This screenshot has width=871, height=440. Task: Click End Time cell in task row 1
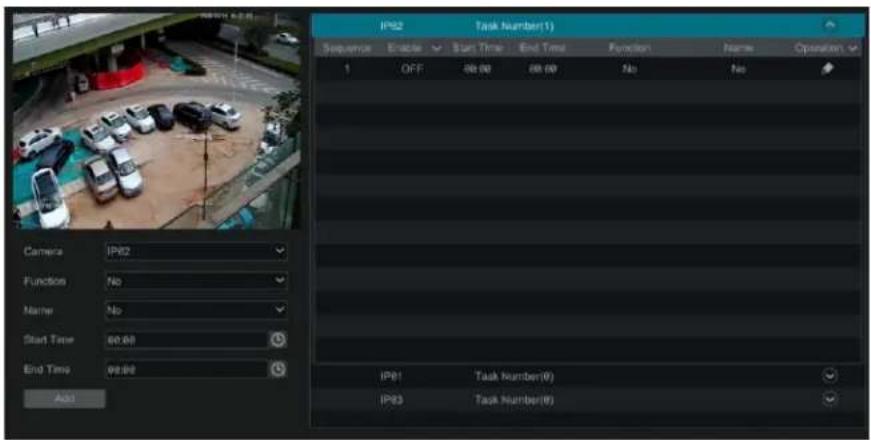coord(543,69)
